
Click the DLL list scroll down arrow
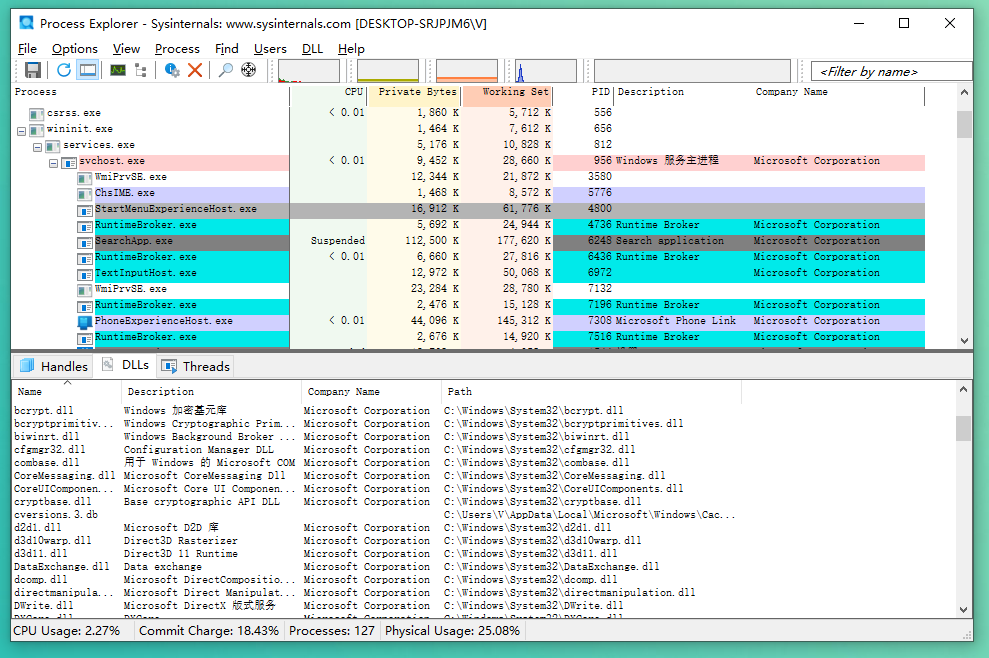click(x=963, y=610)
